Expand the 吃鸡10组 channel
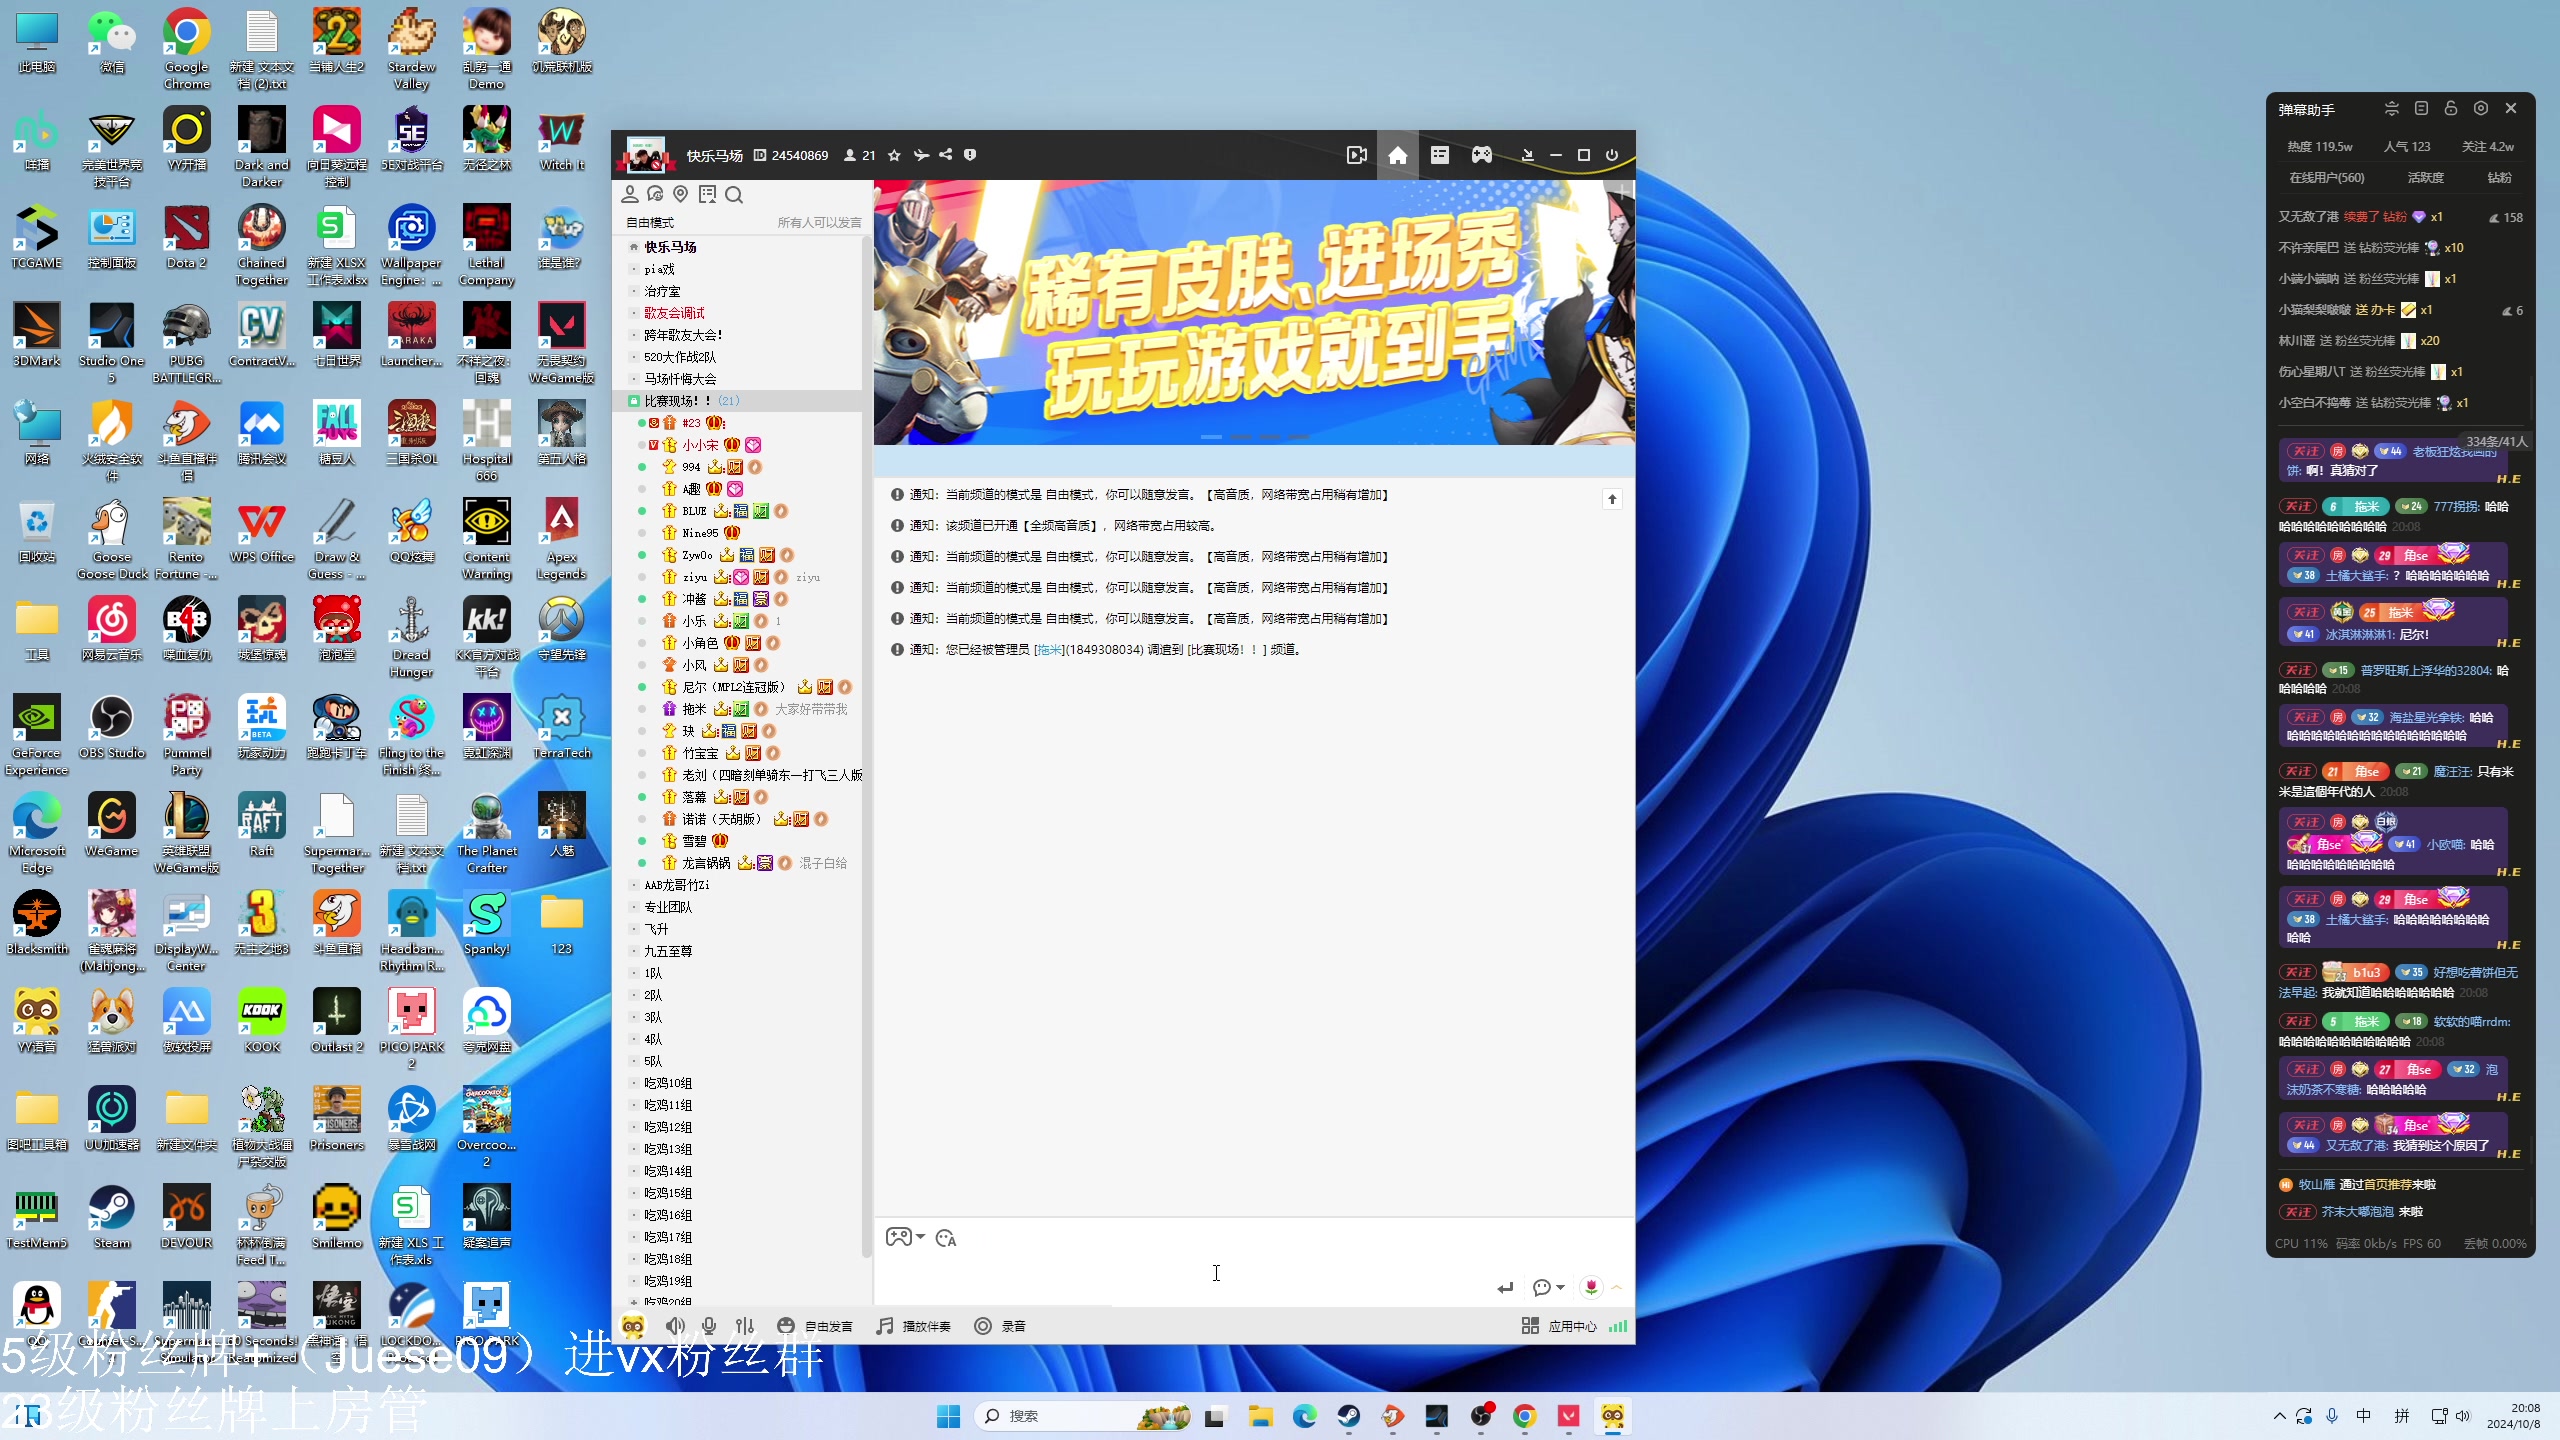Image resolution: width=2560 pixels, height=1440 pixels. [x=633, y=1083]
